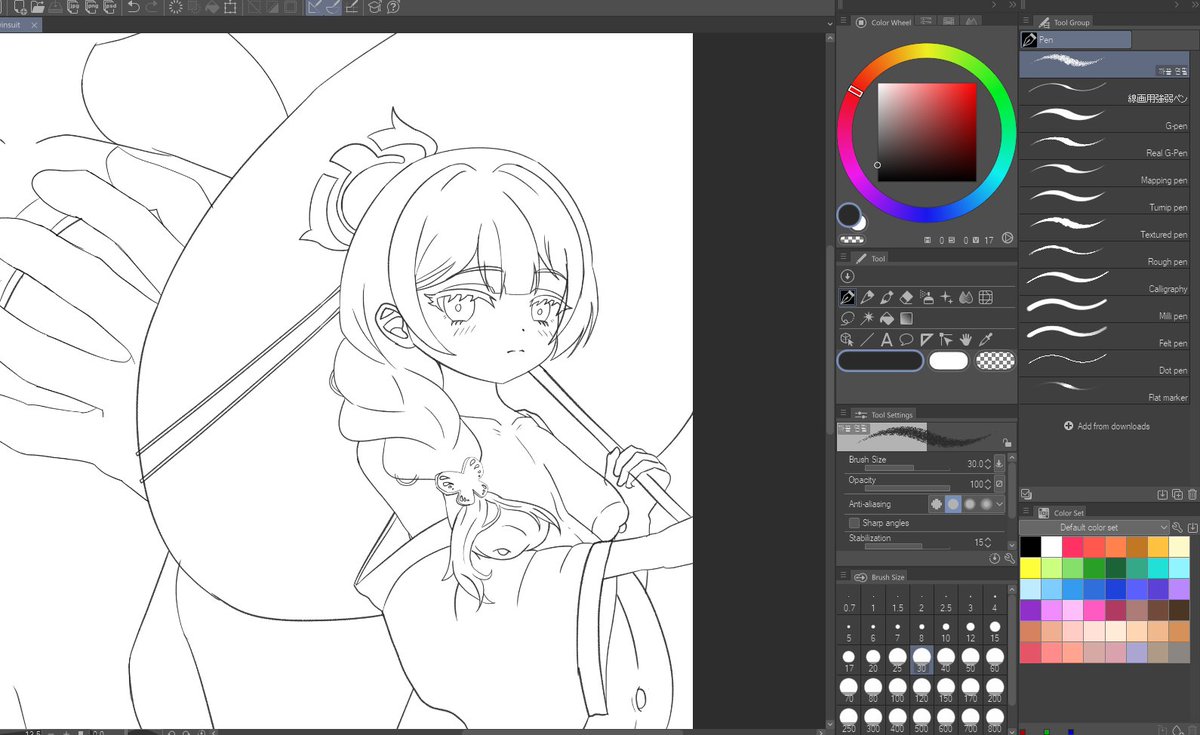Select the Hand move tool

965,339
